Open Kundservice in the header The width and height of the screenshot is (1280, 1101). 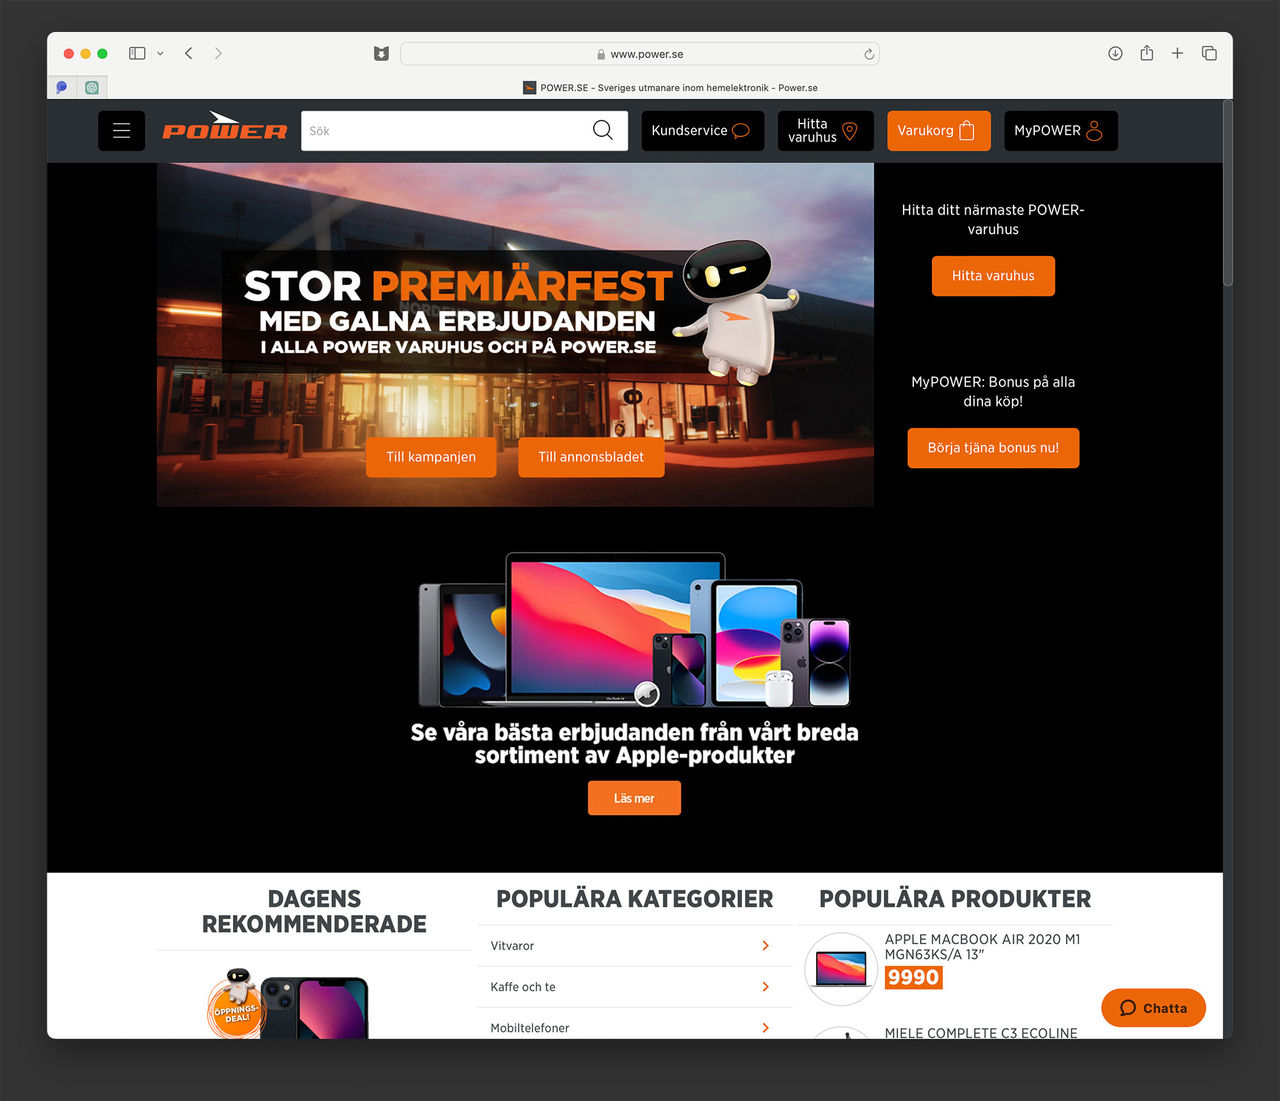(702, 131)
